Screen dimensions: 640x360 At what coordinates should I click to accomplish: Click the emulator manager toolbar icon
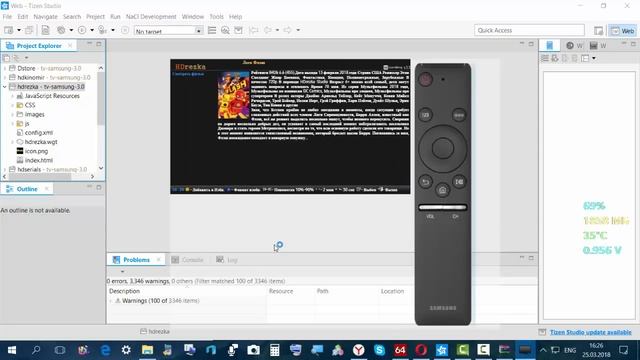[225, 30]
